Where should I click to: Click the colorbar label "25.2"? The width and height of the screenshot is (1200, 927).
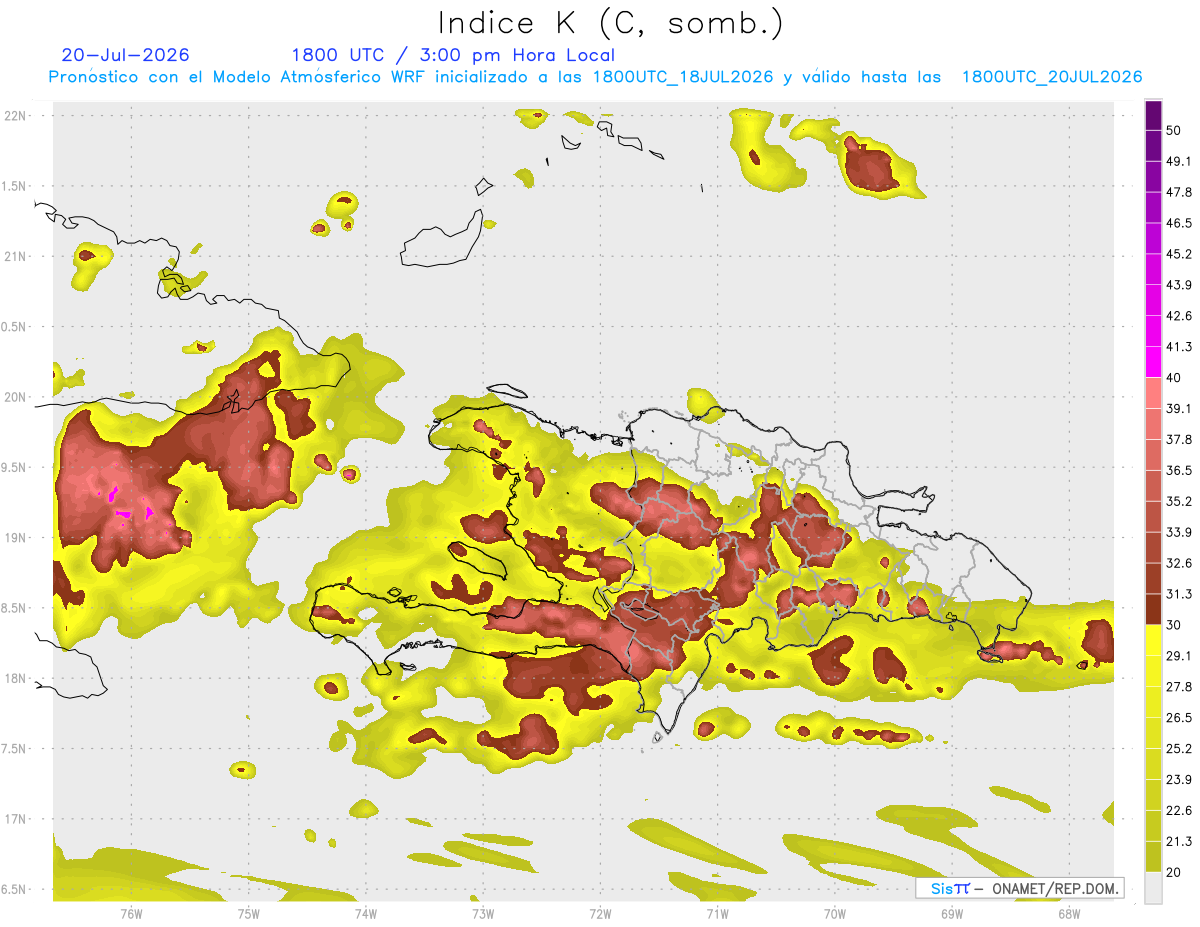click(x=1179, y=749)
